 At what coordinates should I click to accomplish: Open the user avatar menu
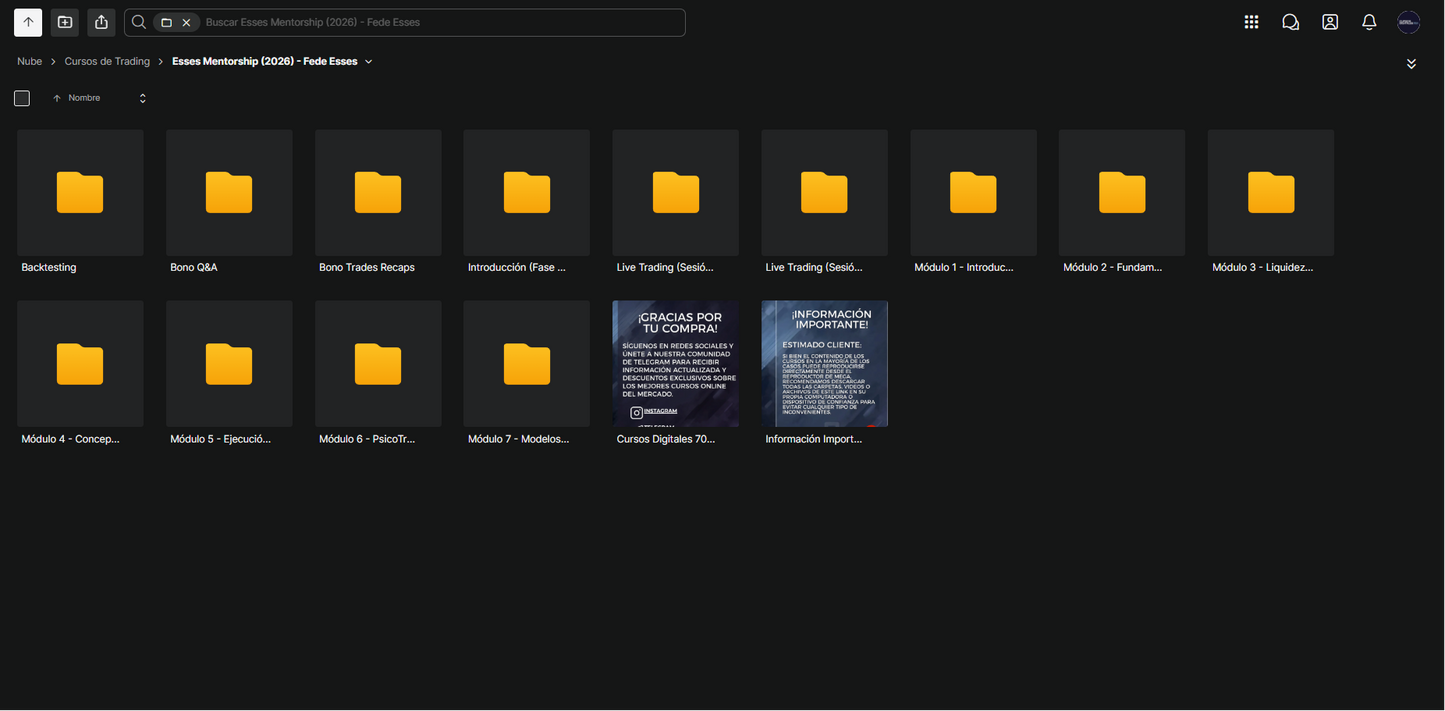click(1409, 22)
